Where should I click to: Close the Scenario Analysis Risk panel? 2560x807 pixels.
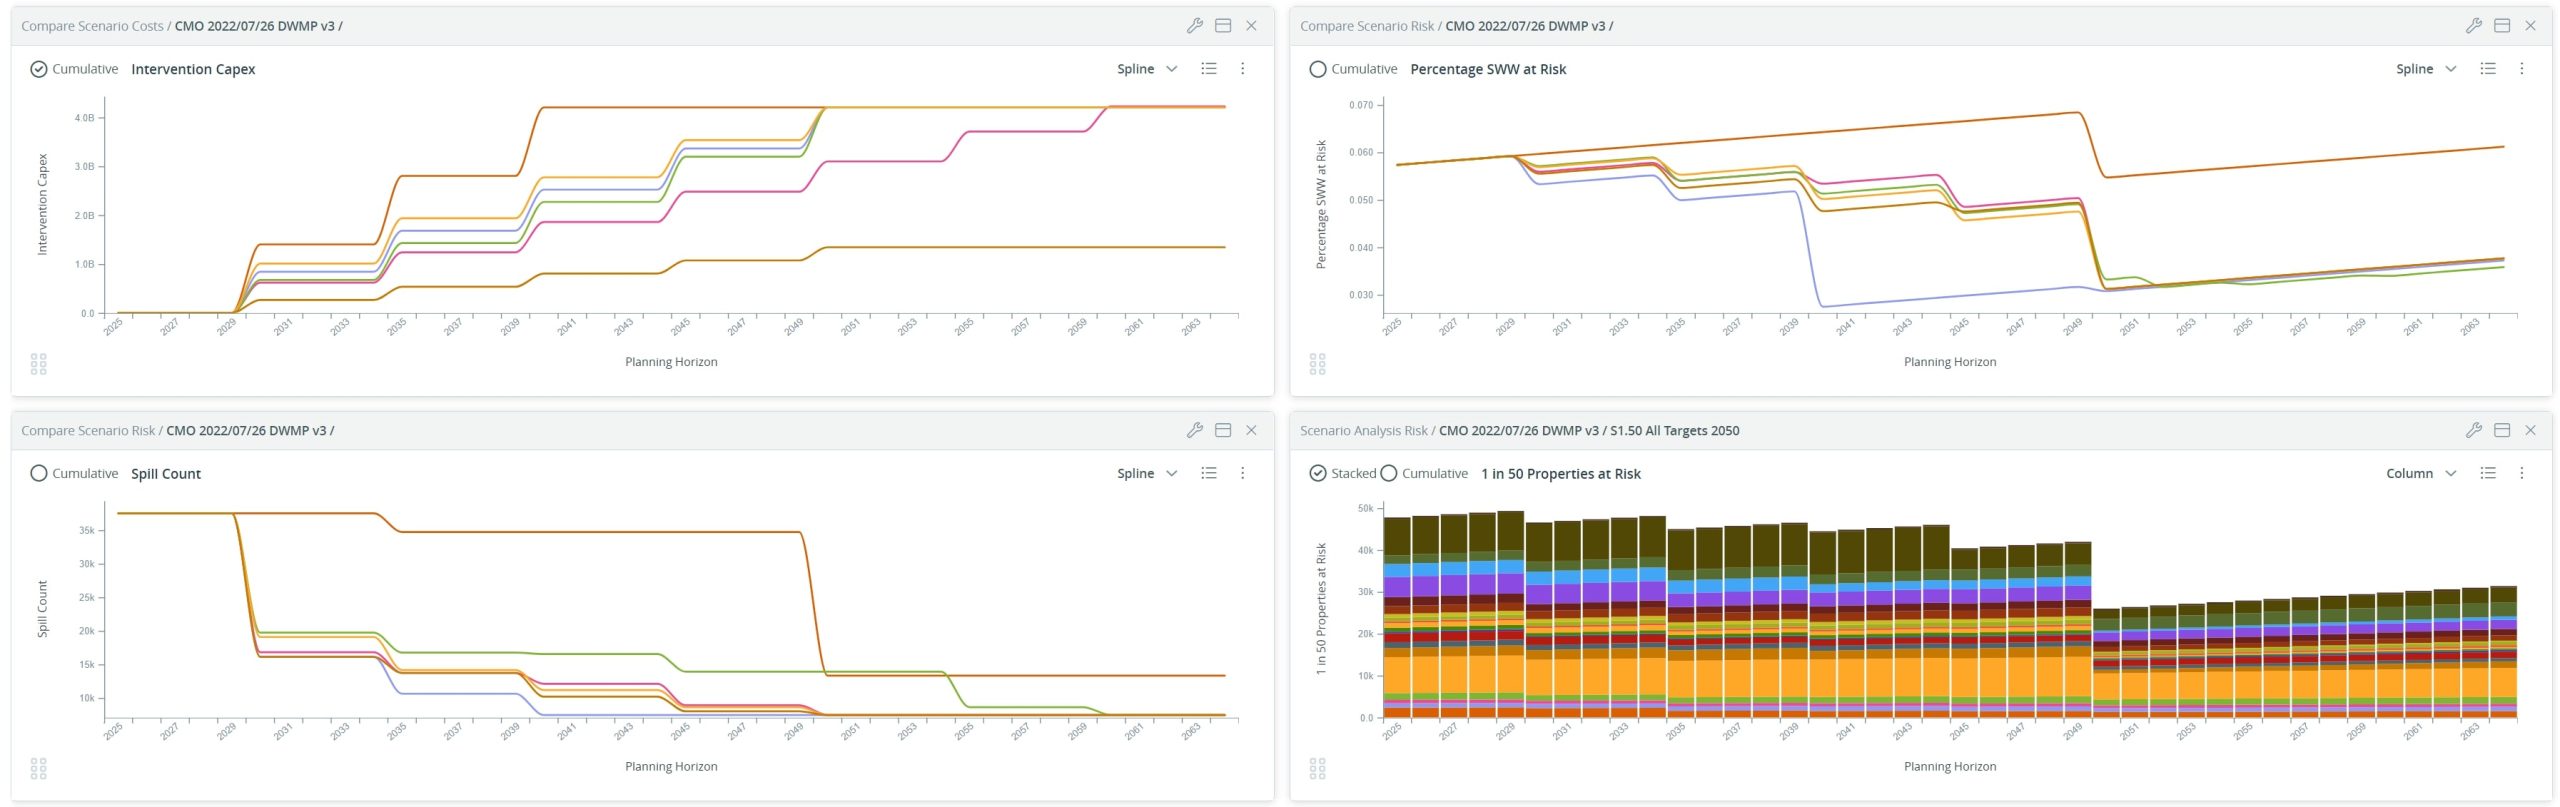(x=2530, y=430)
